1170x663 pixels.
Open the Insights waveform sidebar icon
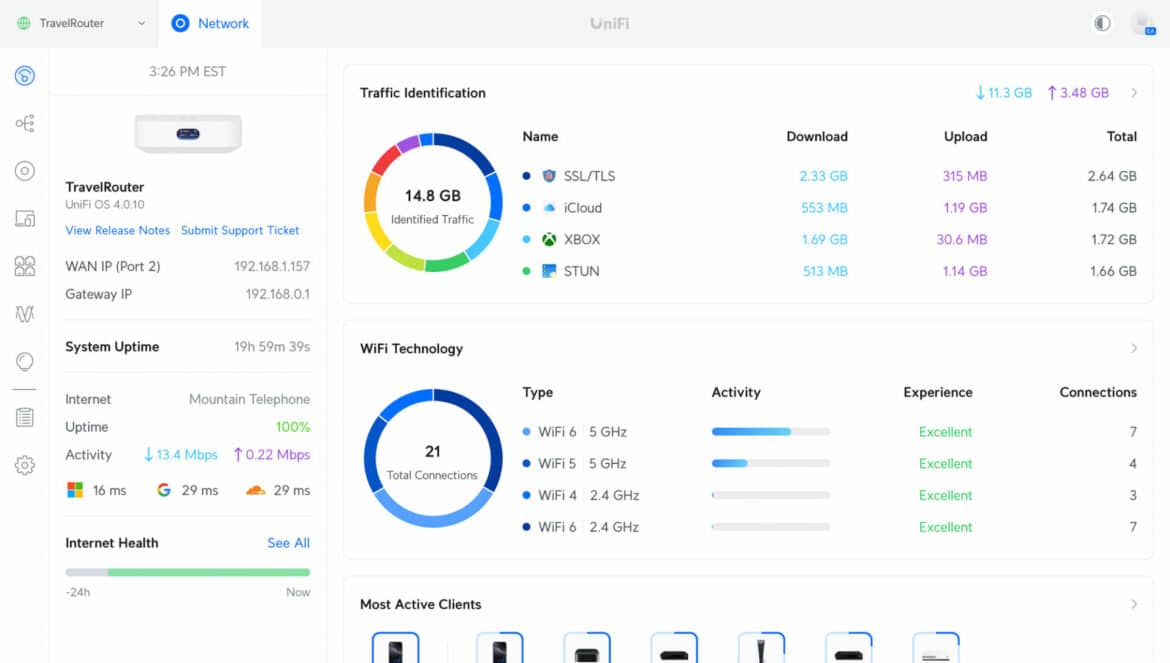point(25,314)
